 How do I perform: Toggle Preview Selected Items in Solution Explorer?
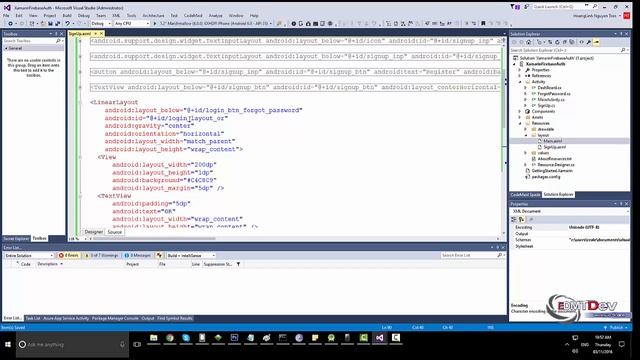[x=596, y=42]
